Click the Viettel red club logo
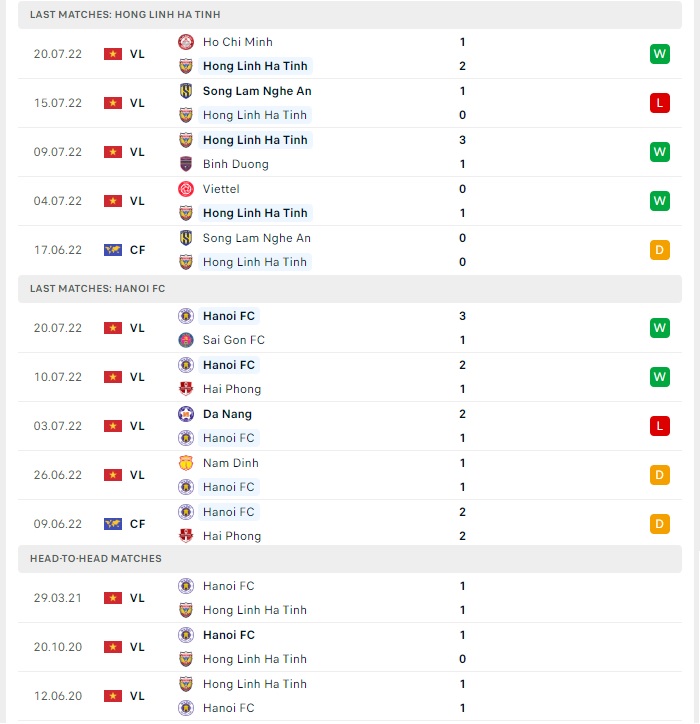Viewport: 700px width, 724px height. pos(186,189)
